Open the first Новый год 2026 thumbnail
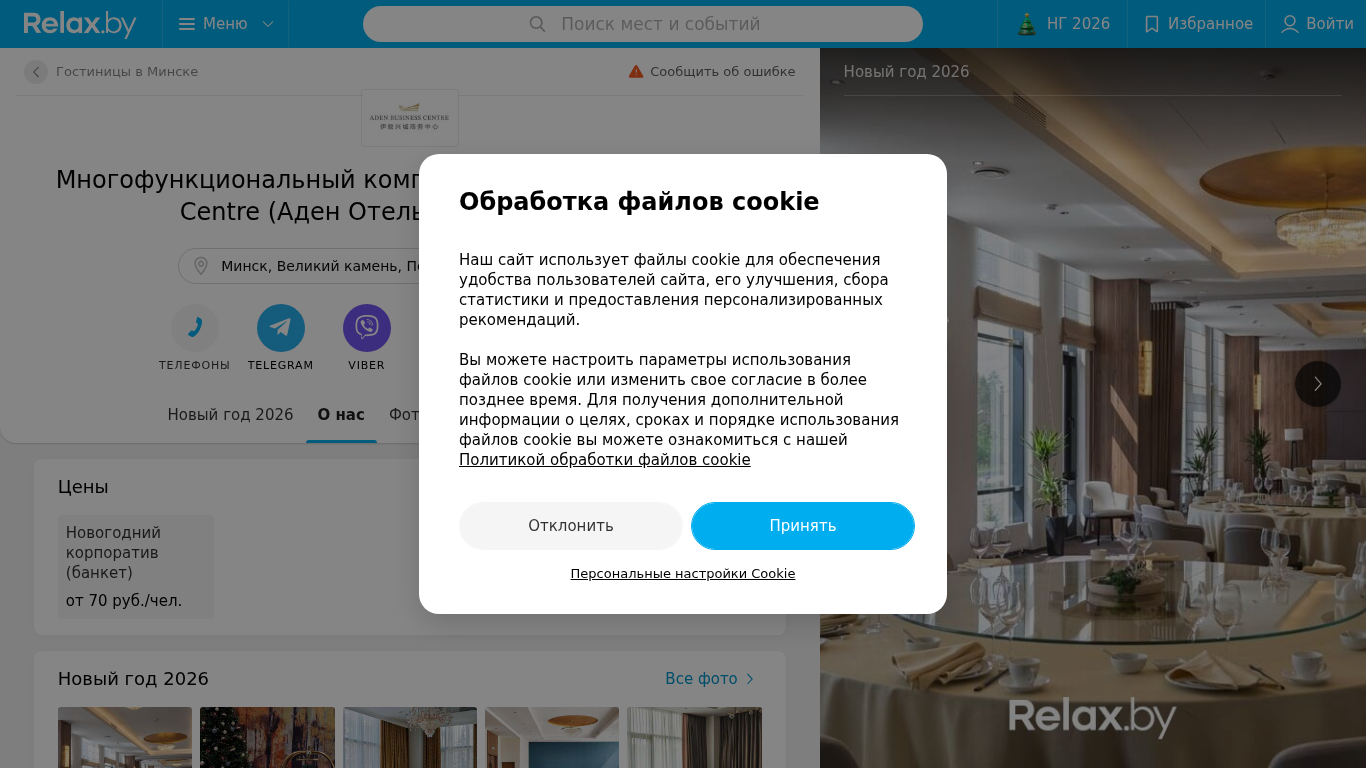 [125, 737]
